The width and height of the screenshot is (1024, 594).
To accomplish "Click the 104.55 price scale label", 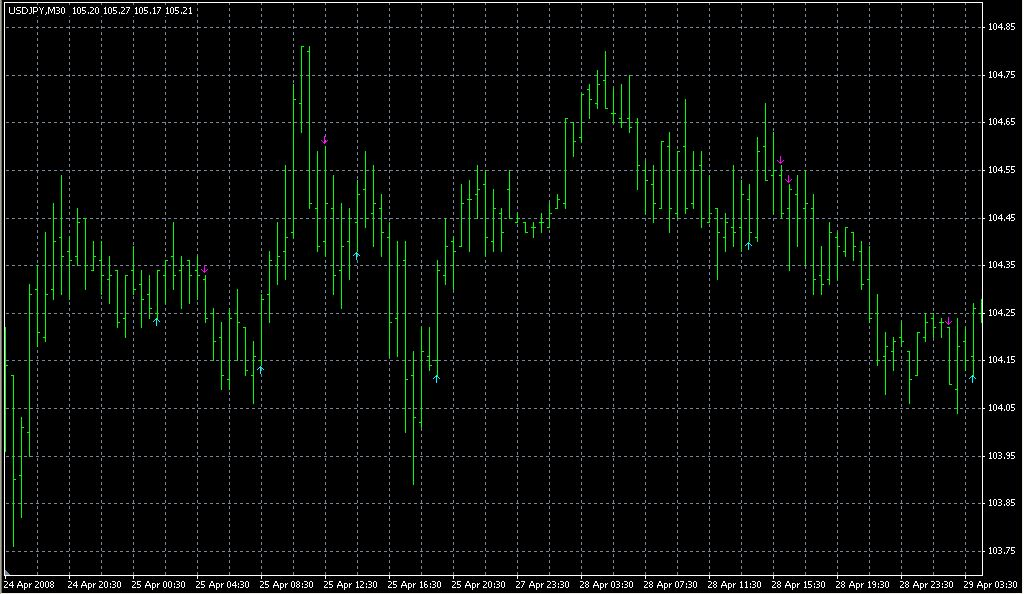I will coord(1002,170).
